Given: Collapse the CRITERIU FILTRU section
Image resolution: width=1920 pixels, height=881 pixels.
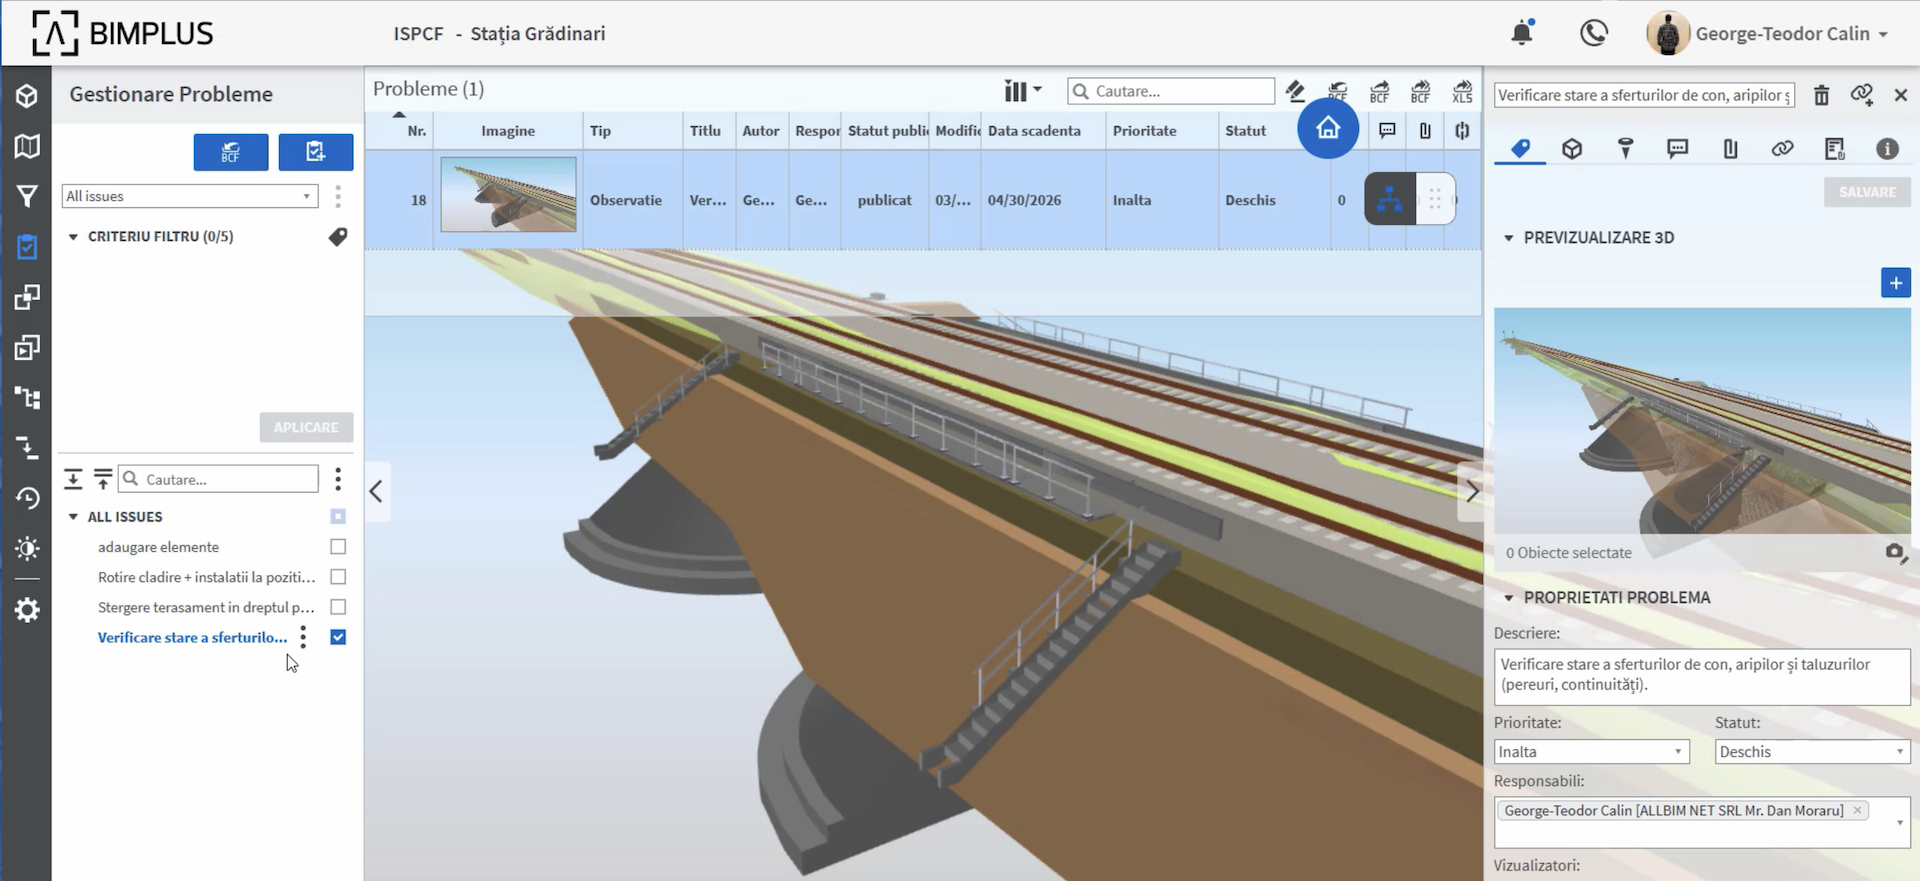Looking at the screenshot, I should [73, 237].
